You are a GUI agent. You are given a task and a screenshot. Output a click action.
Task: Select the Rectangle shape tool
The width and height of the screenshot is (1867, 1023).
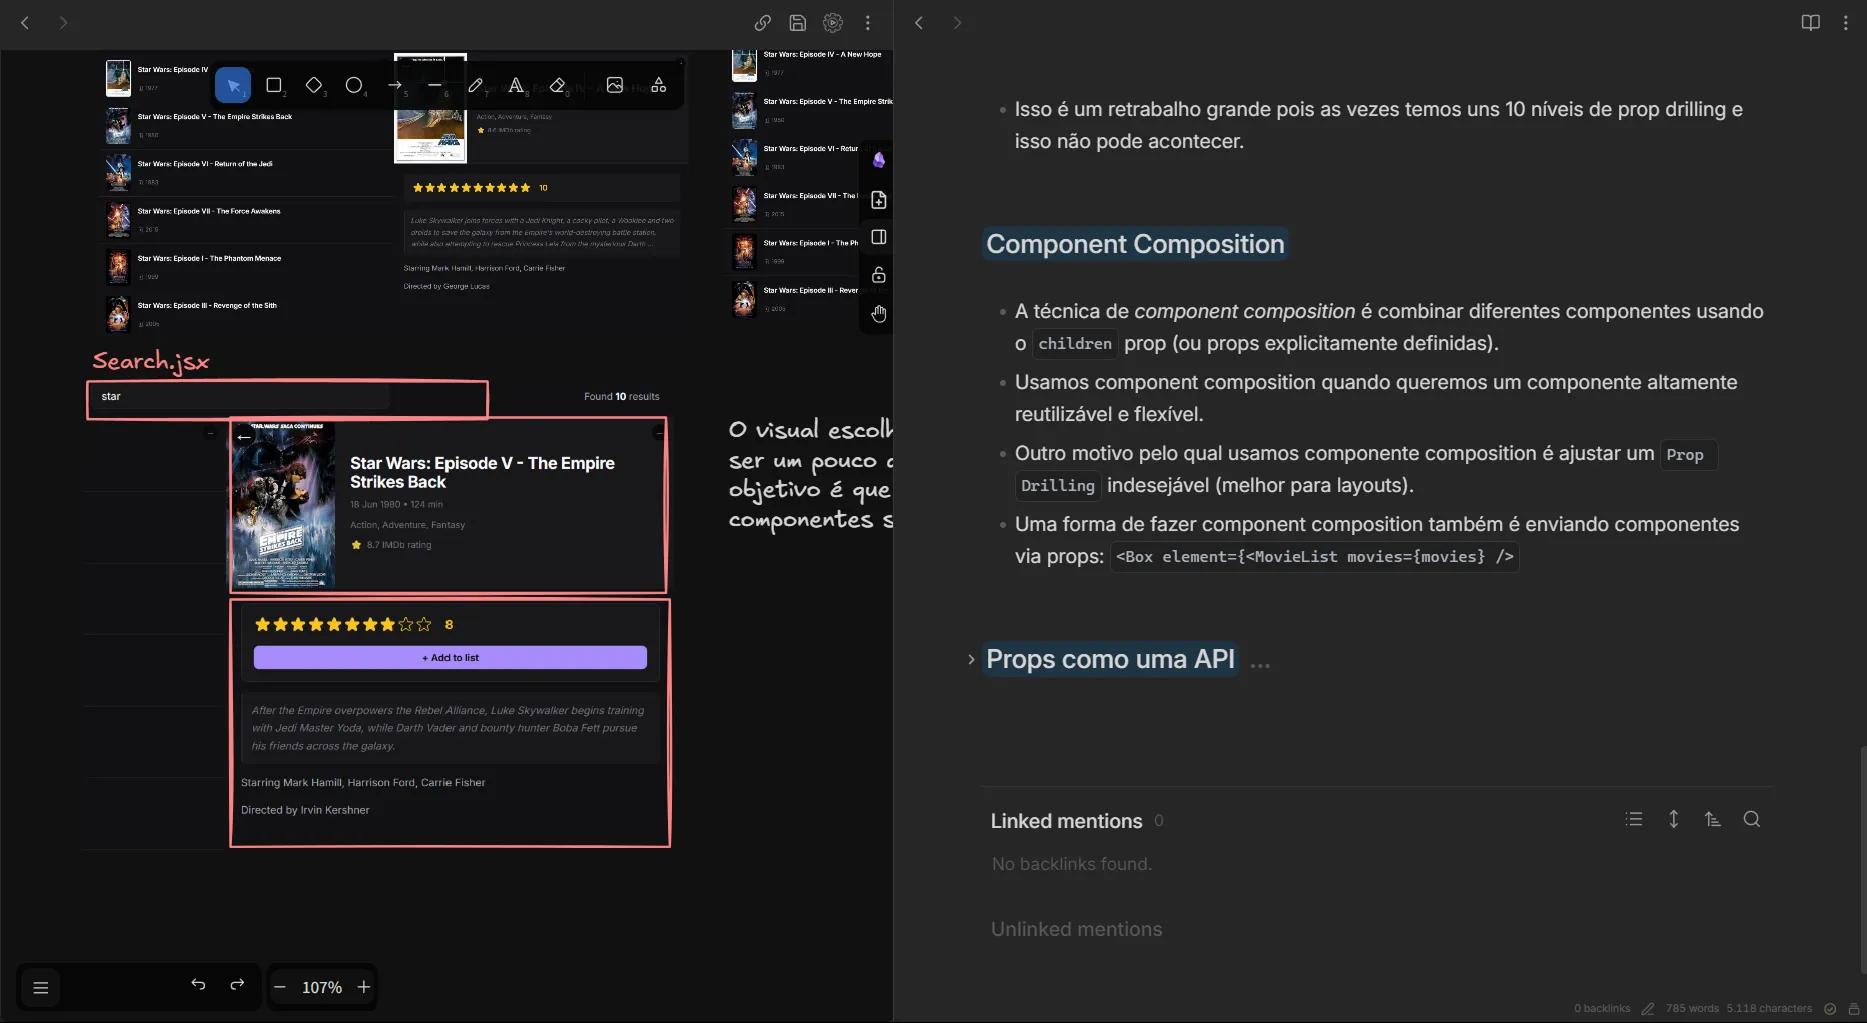tap(273, 86)
